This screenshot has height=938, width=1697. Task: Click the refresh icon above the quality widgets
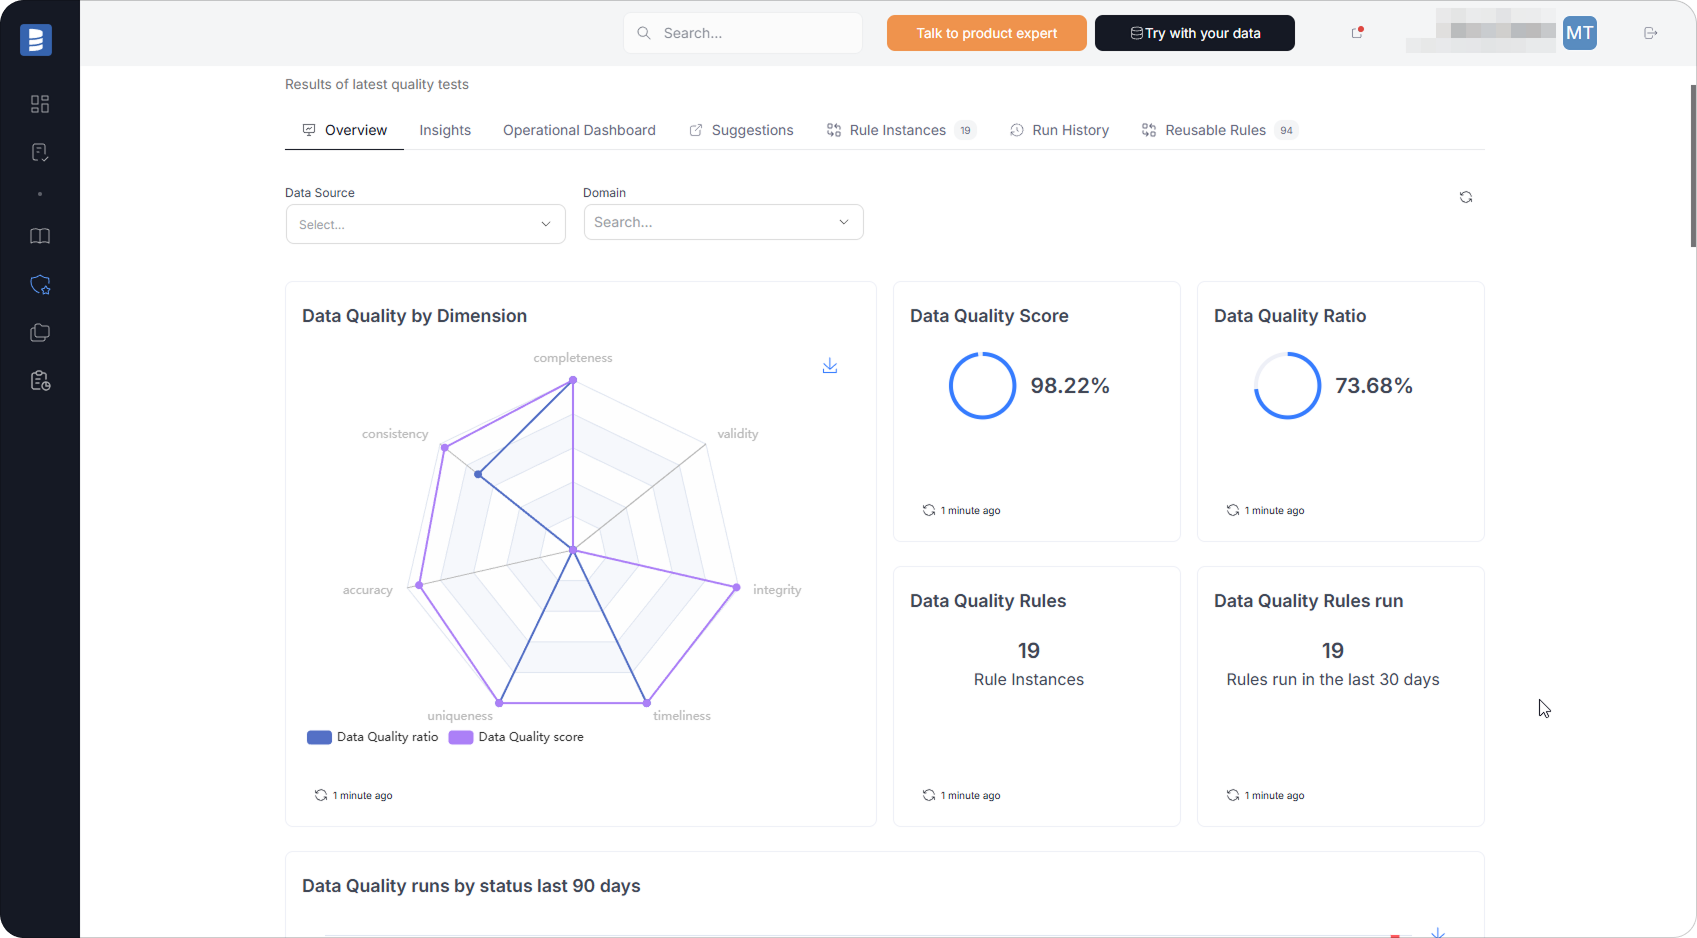[x=1465, y=197]
